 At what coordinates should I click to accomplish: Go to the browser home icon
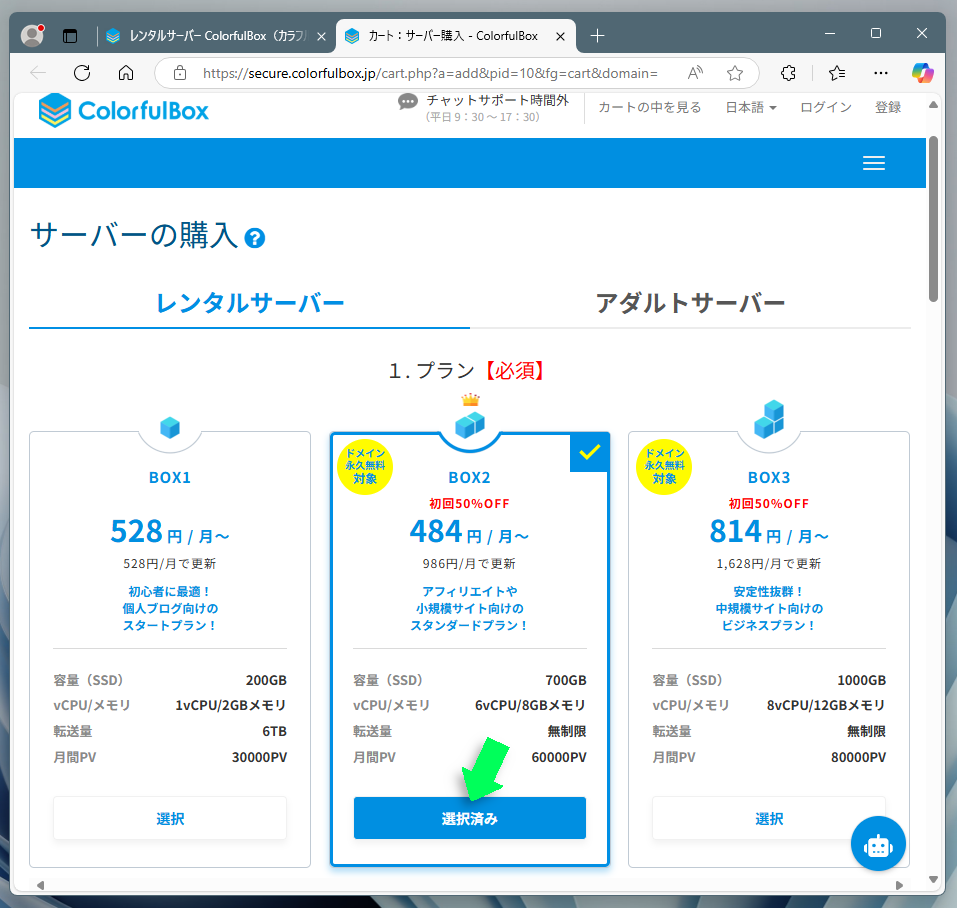tap(126, 73)
